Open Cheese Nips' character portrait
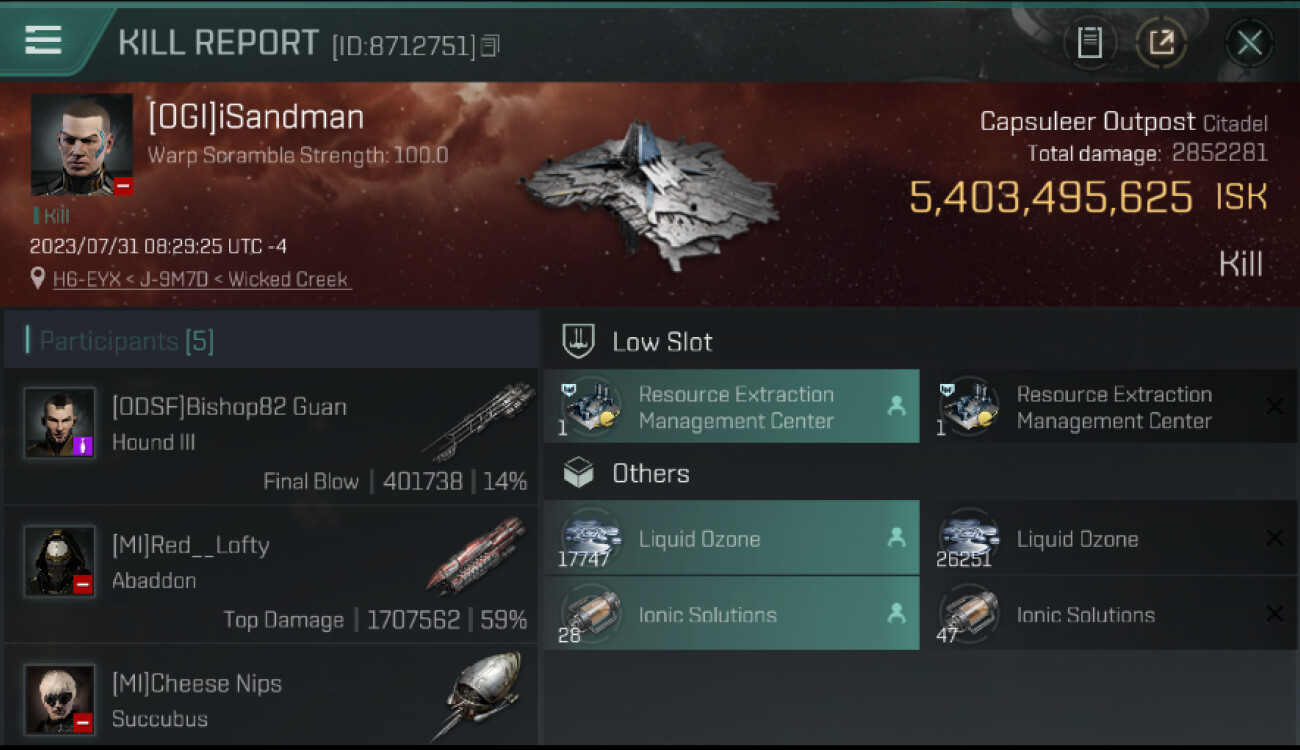Screen dimensions: 1300x750 pyautogui.click(x=59, y=699)
